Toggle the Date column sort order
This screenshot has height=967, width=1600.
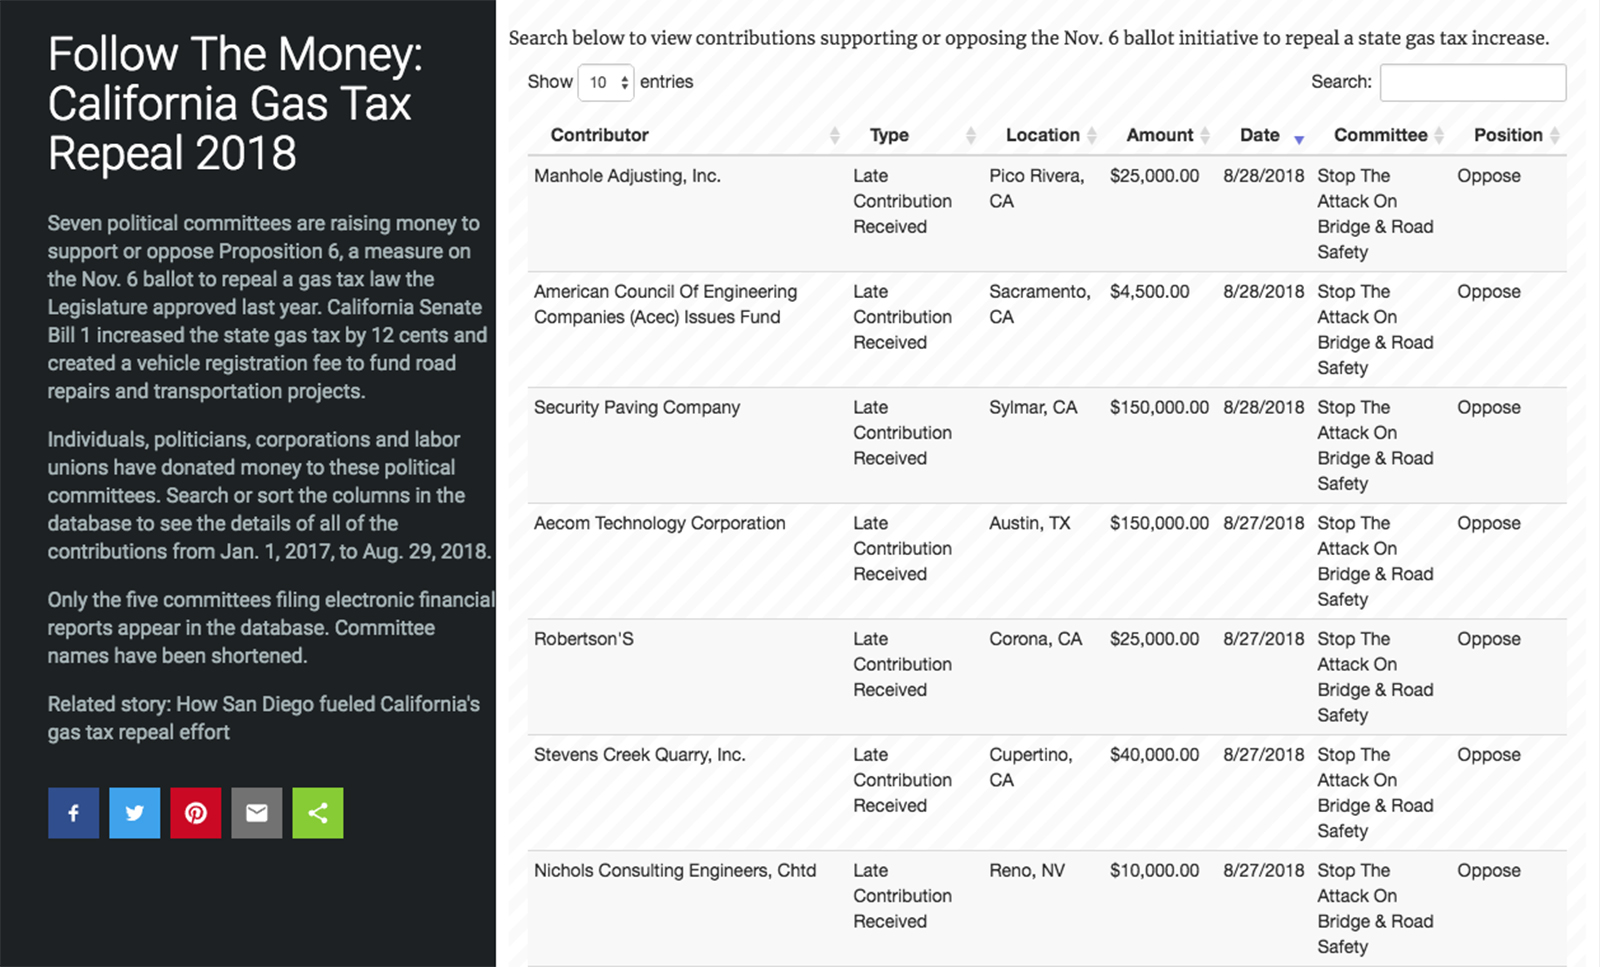(x=1260, y=135)
